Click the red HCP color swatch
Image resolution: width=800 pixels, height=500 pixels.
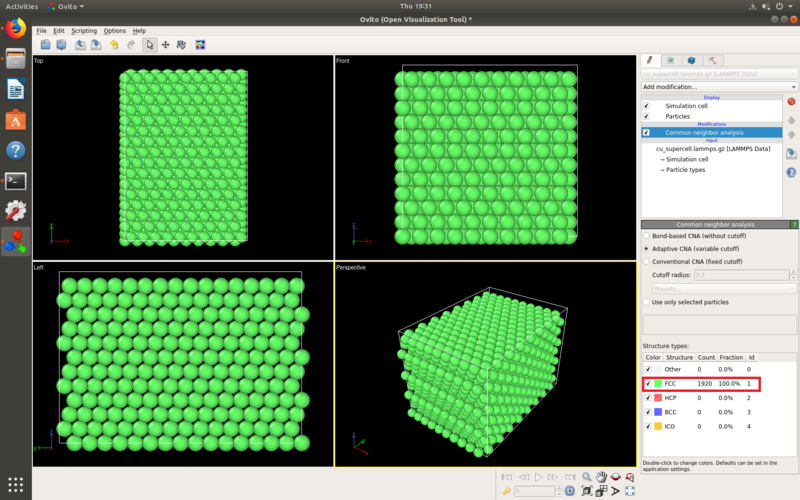[x=658, y=397]
